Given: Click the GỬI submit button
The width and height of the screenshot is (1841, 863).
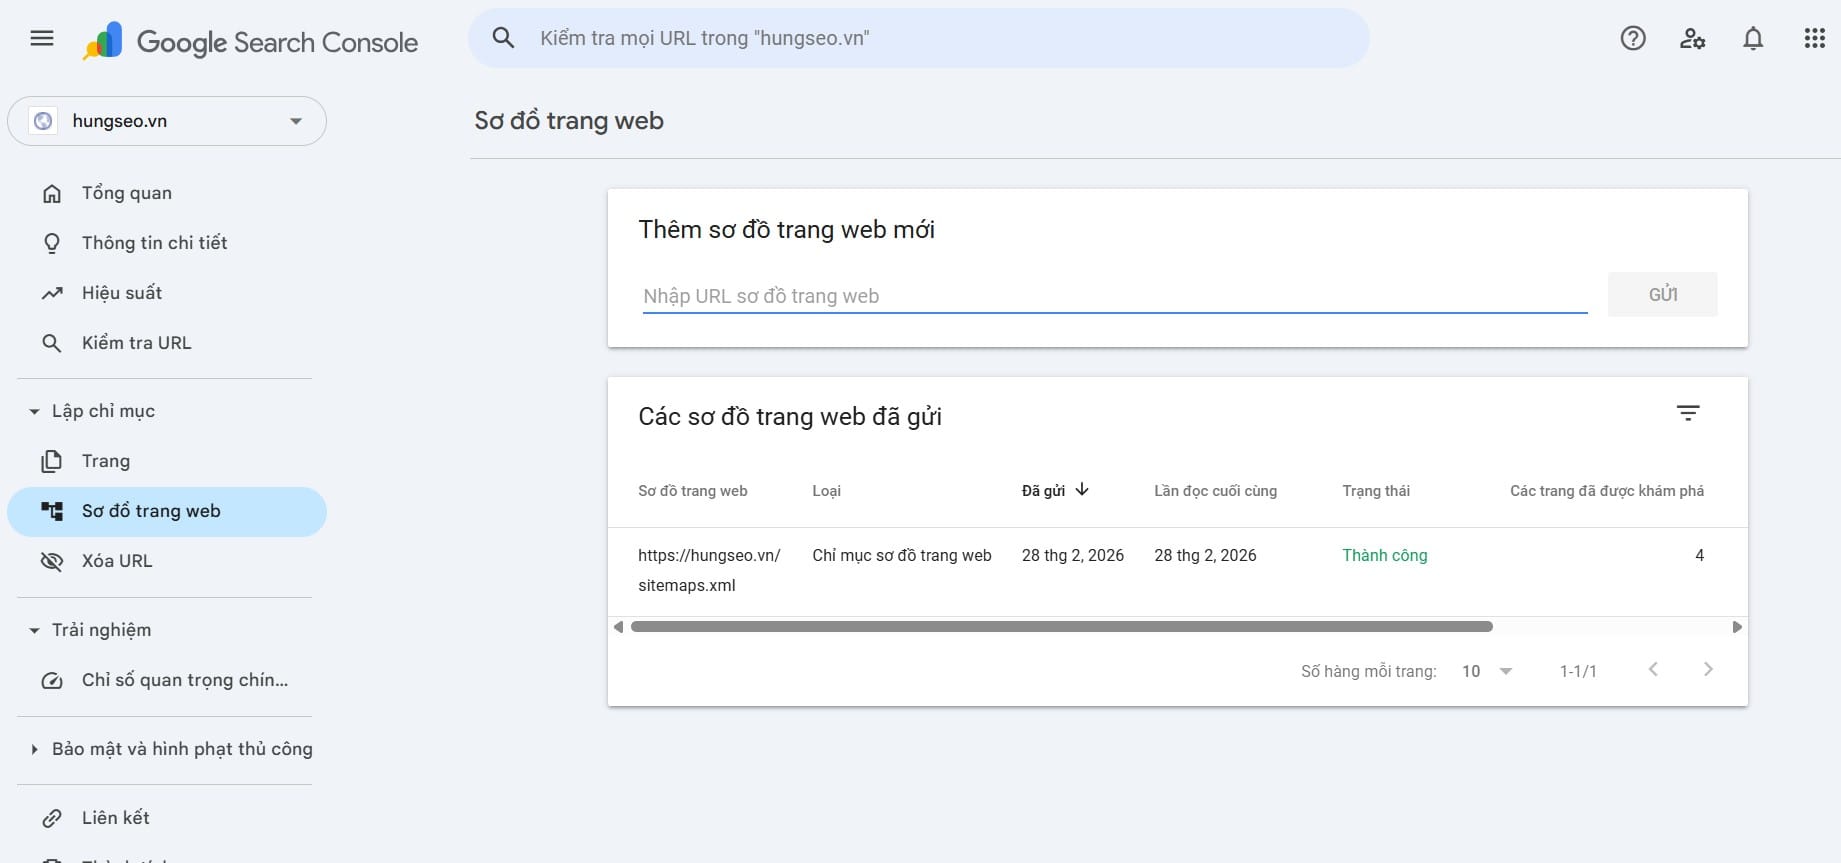Looking at the screenshot, I should 1661,295.
